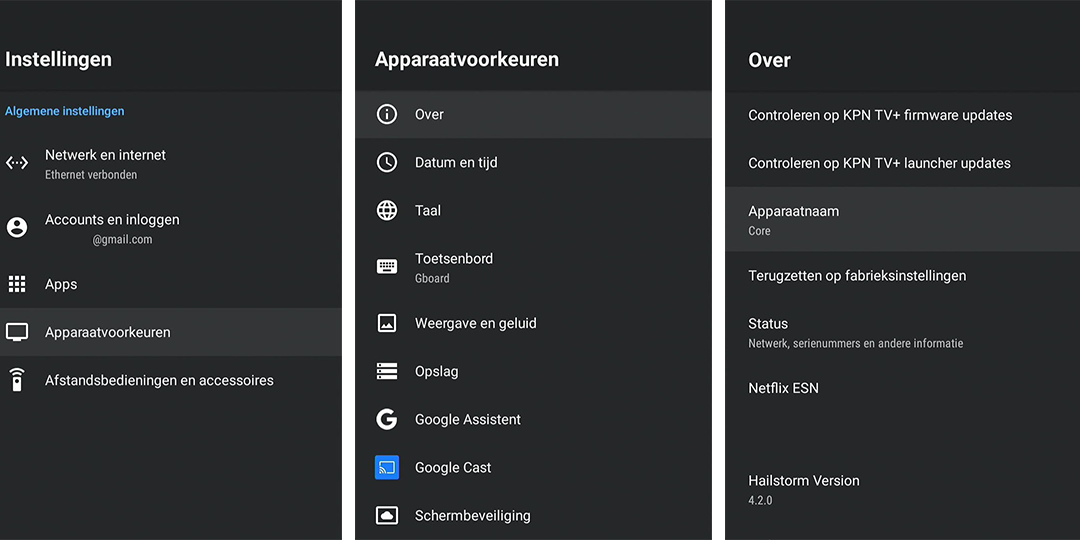Viewport: 1080px width, 540px height.
Task: Open the Weergave en geluid picture icon
Action: [386, 323]
